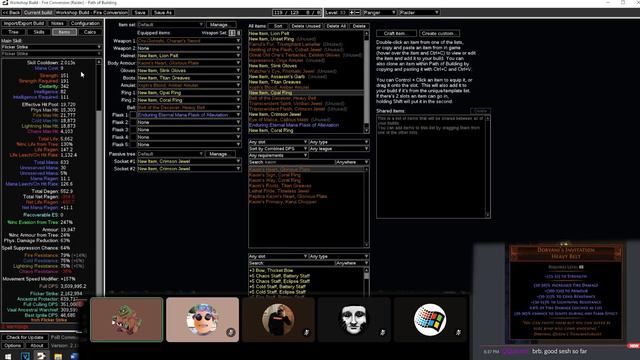The width and height of the screenshot is (640, 360).
Task: Open Import/Export Build
Action: tap(24, 24)
